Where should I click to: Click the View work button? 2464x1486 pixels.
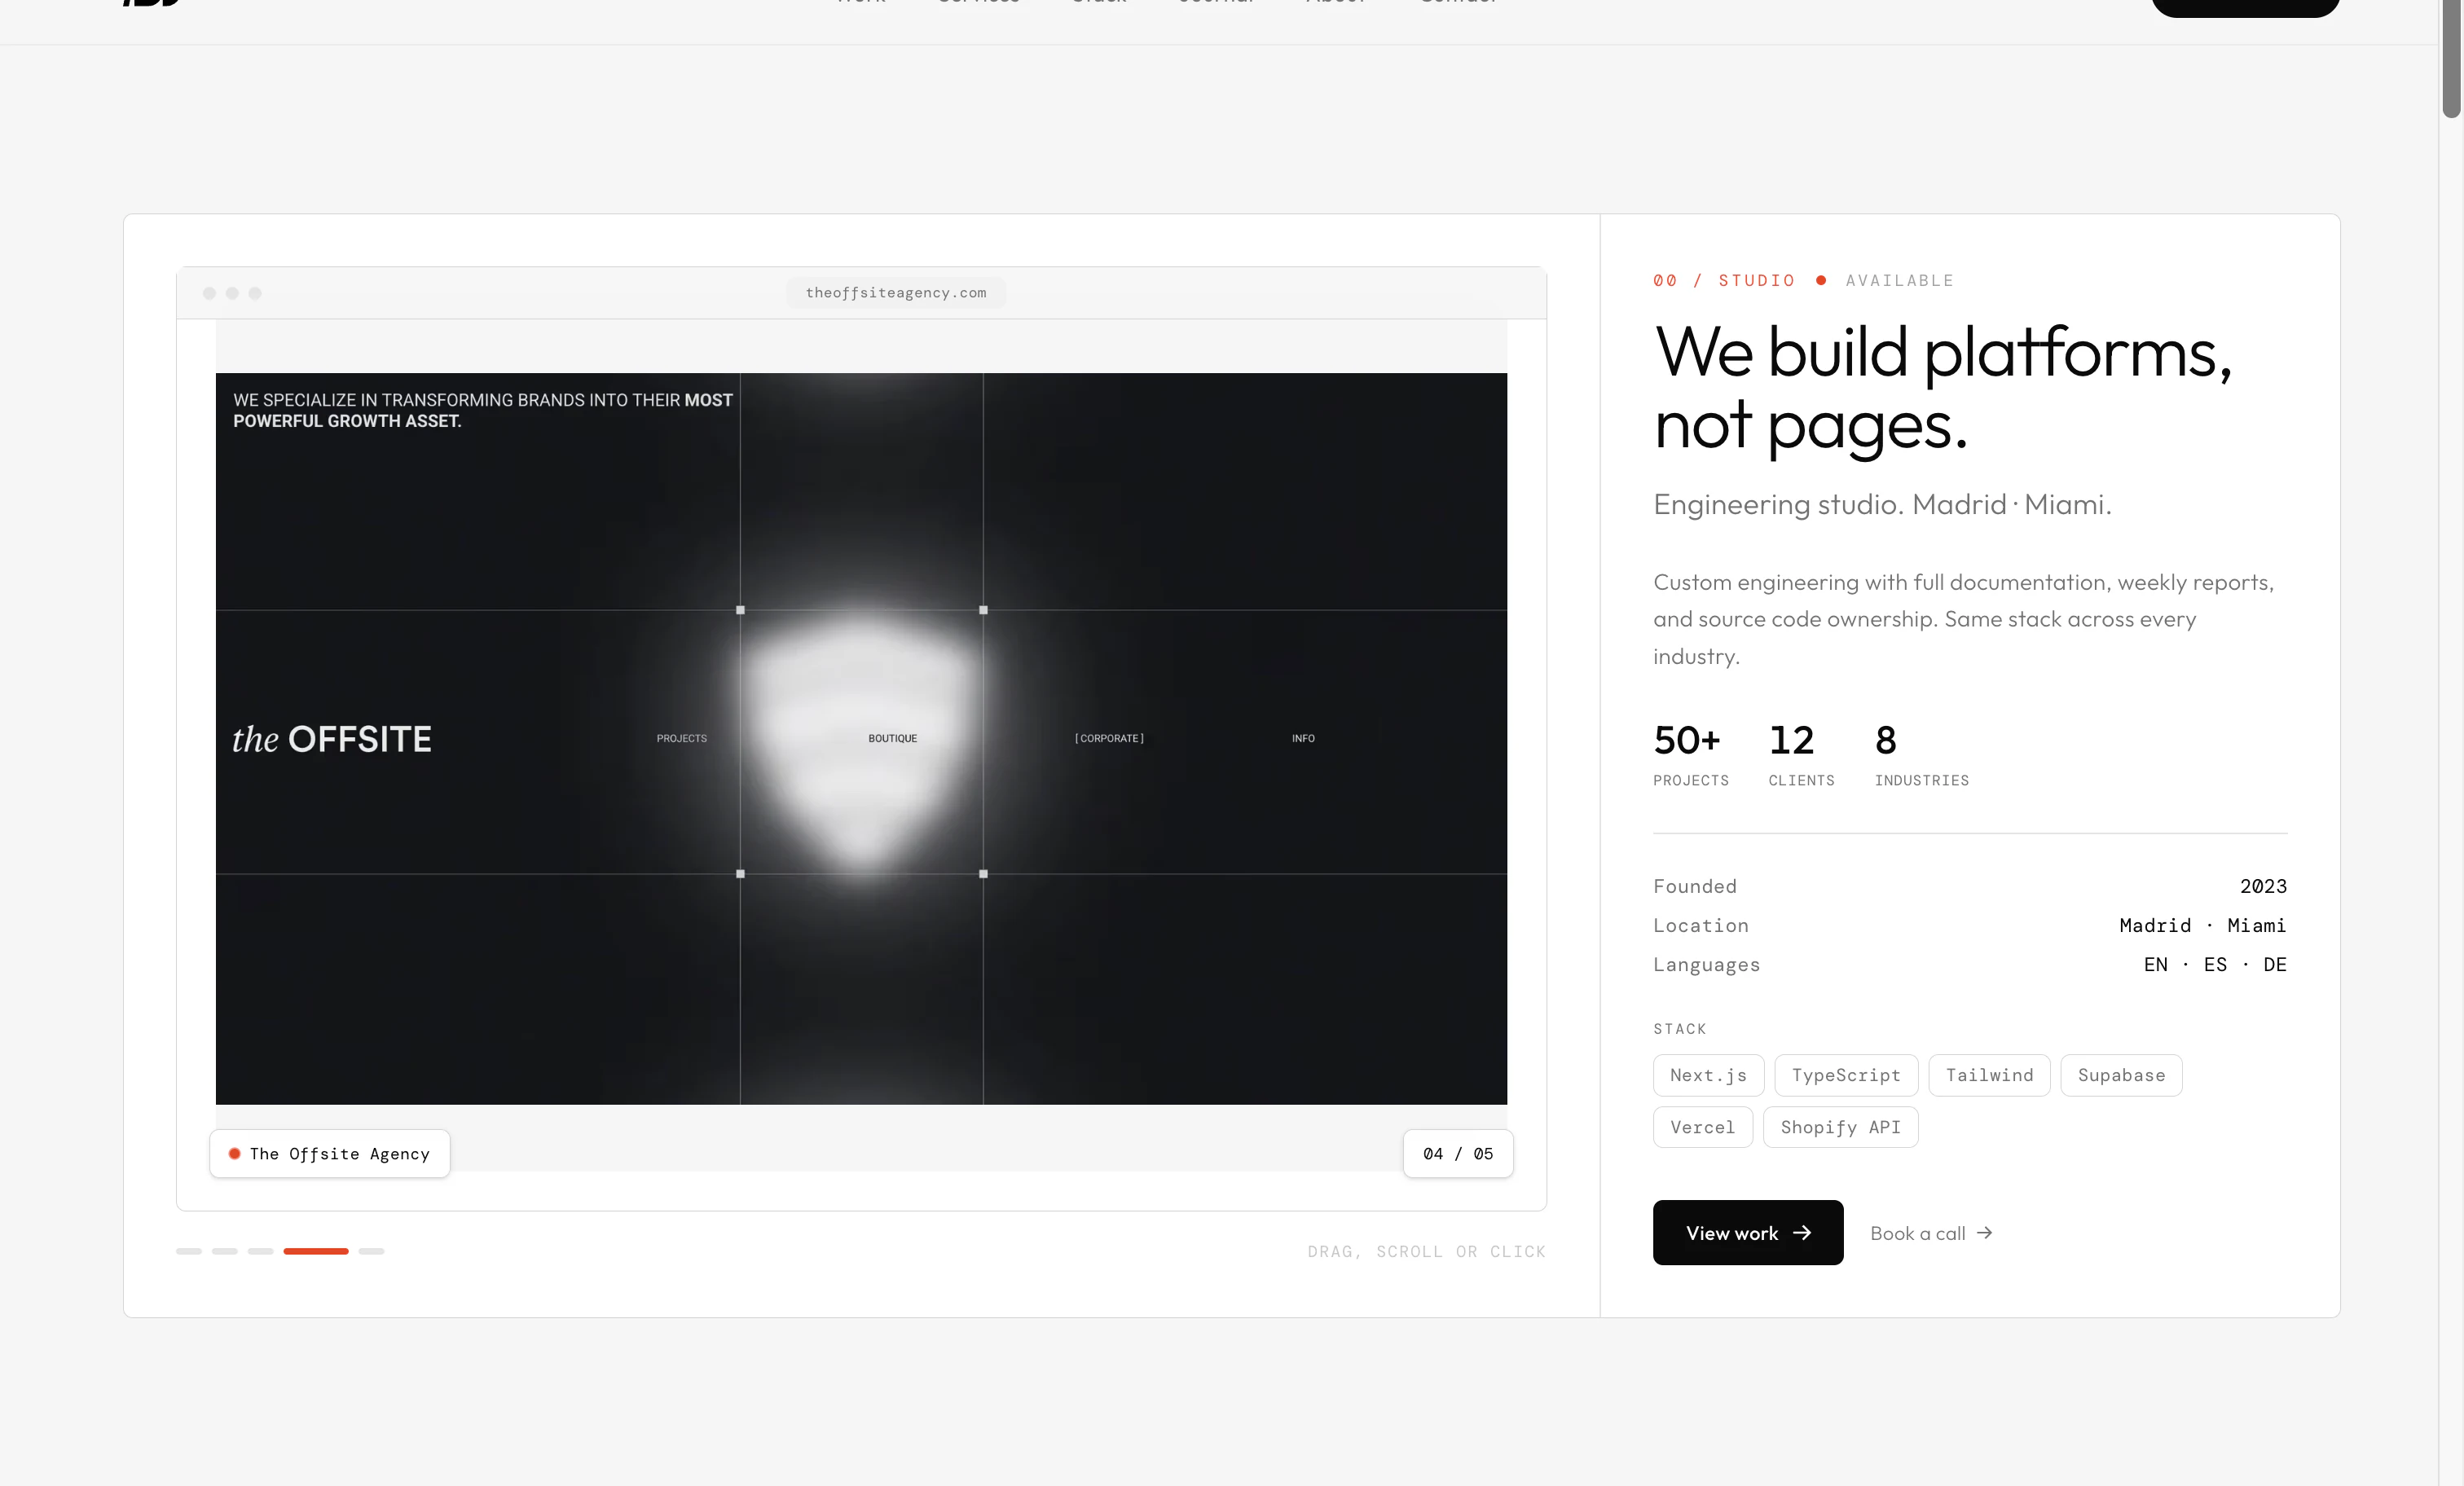1747,1233
